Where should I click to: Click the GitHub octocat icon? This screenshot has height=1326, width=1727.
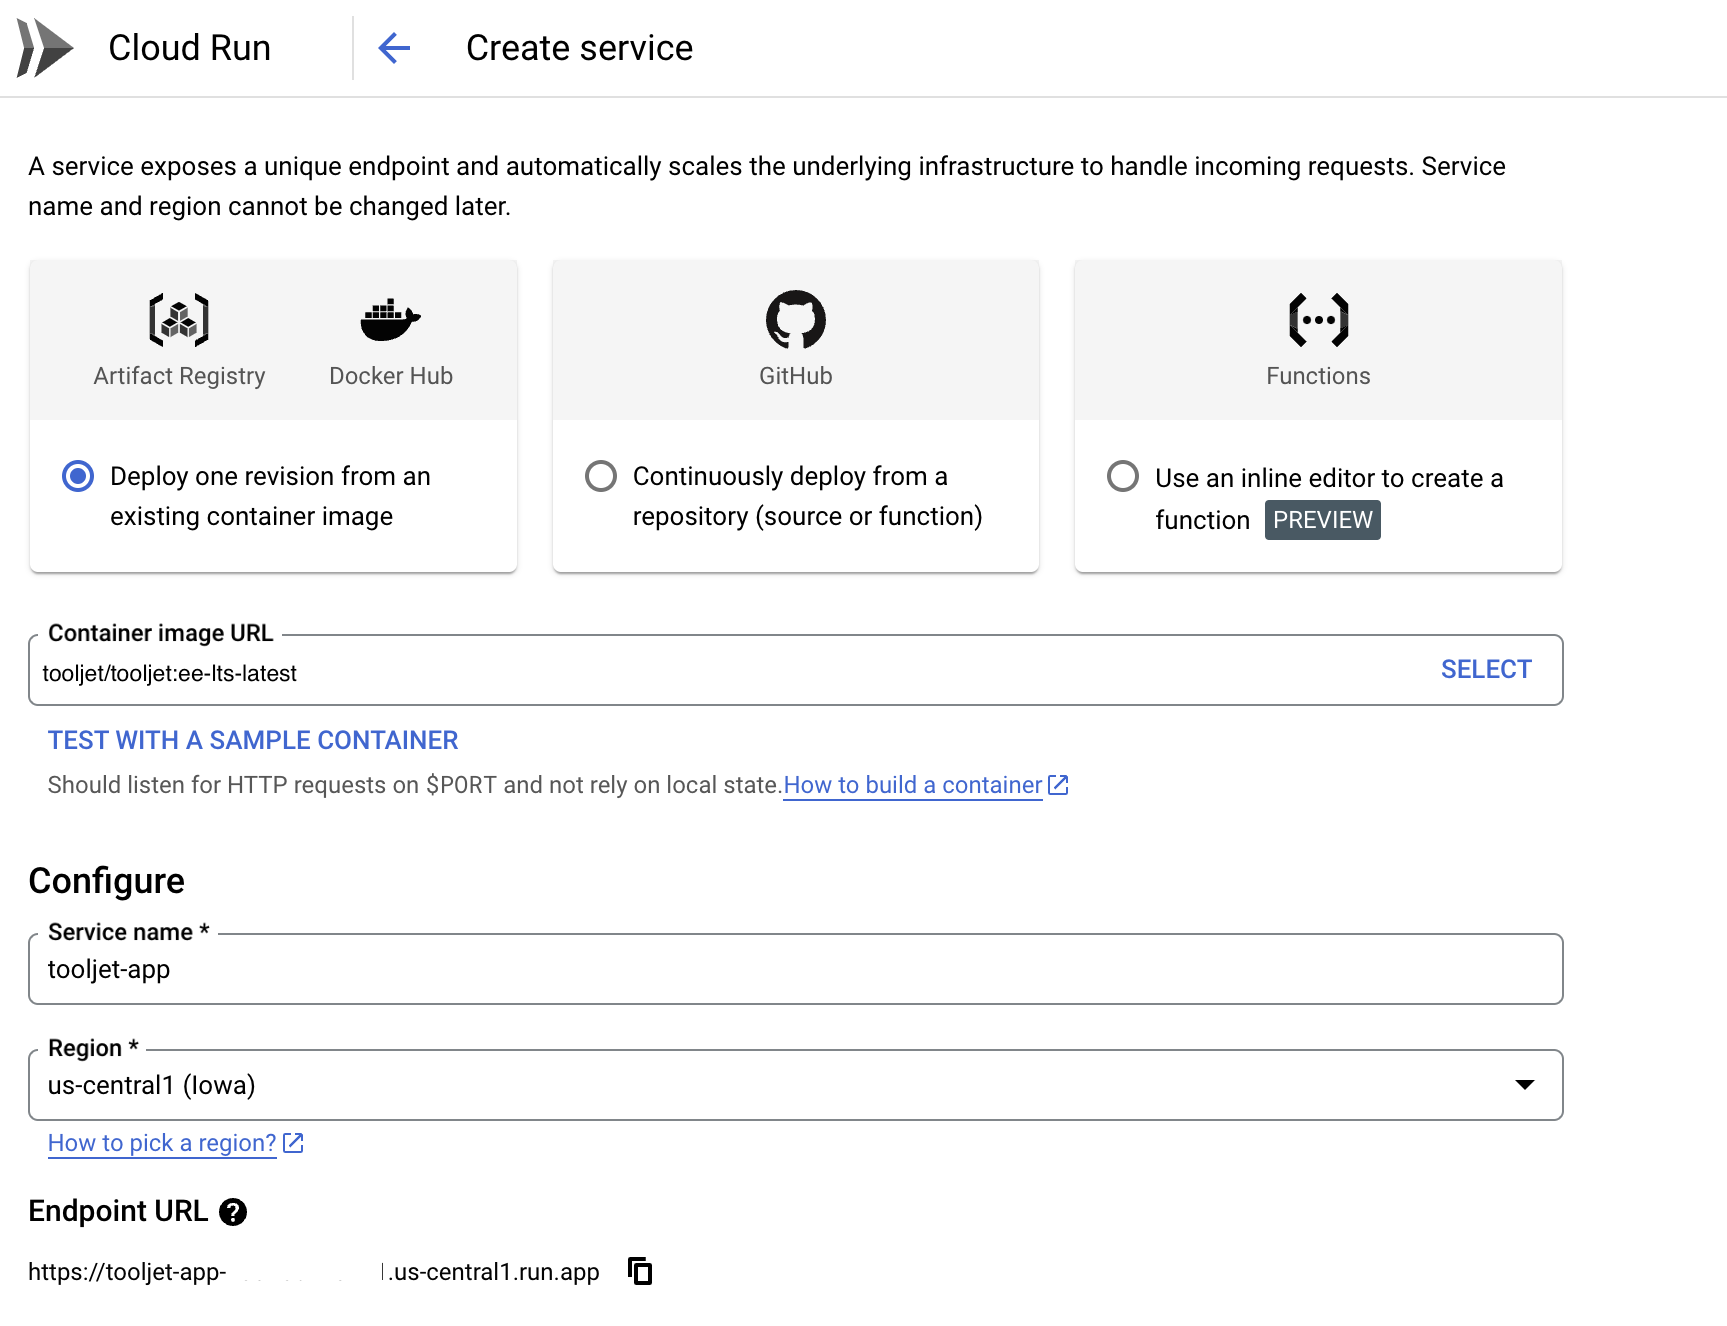coord(795,320)
